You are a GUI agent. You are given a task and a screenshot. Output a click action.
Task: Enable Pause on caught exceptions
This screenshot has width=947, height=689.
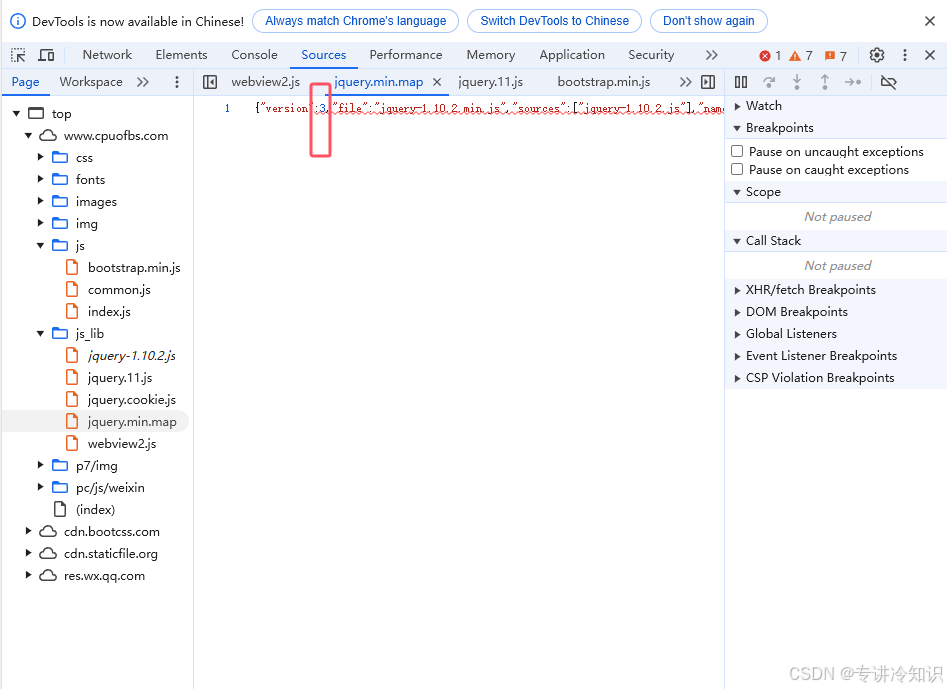point(735,170)
